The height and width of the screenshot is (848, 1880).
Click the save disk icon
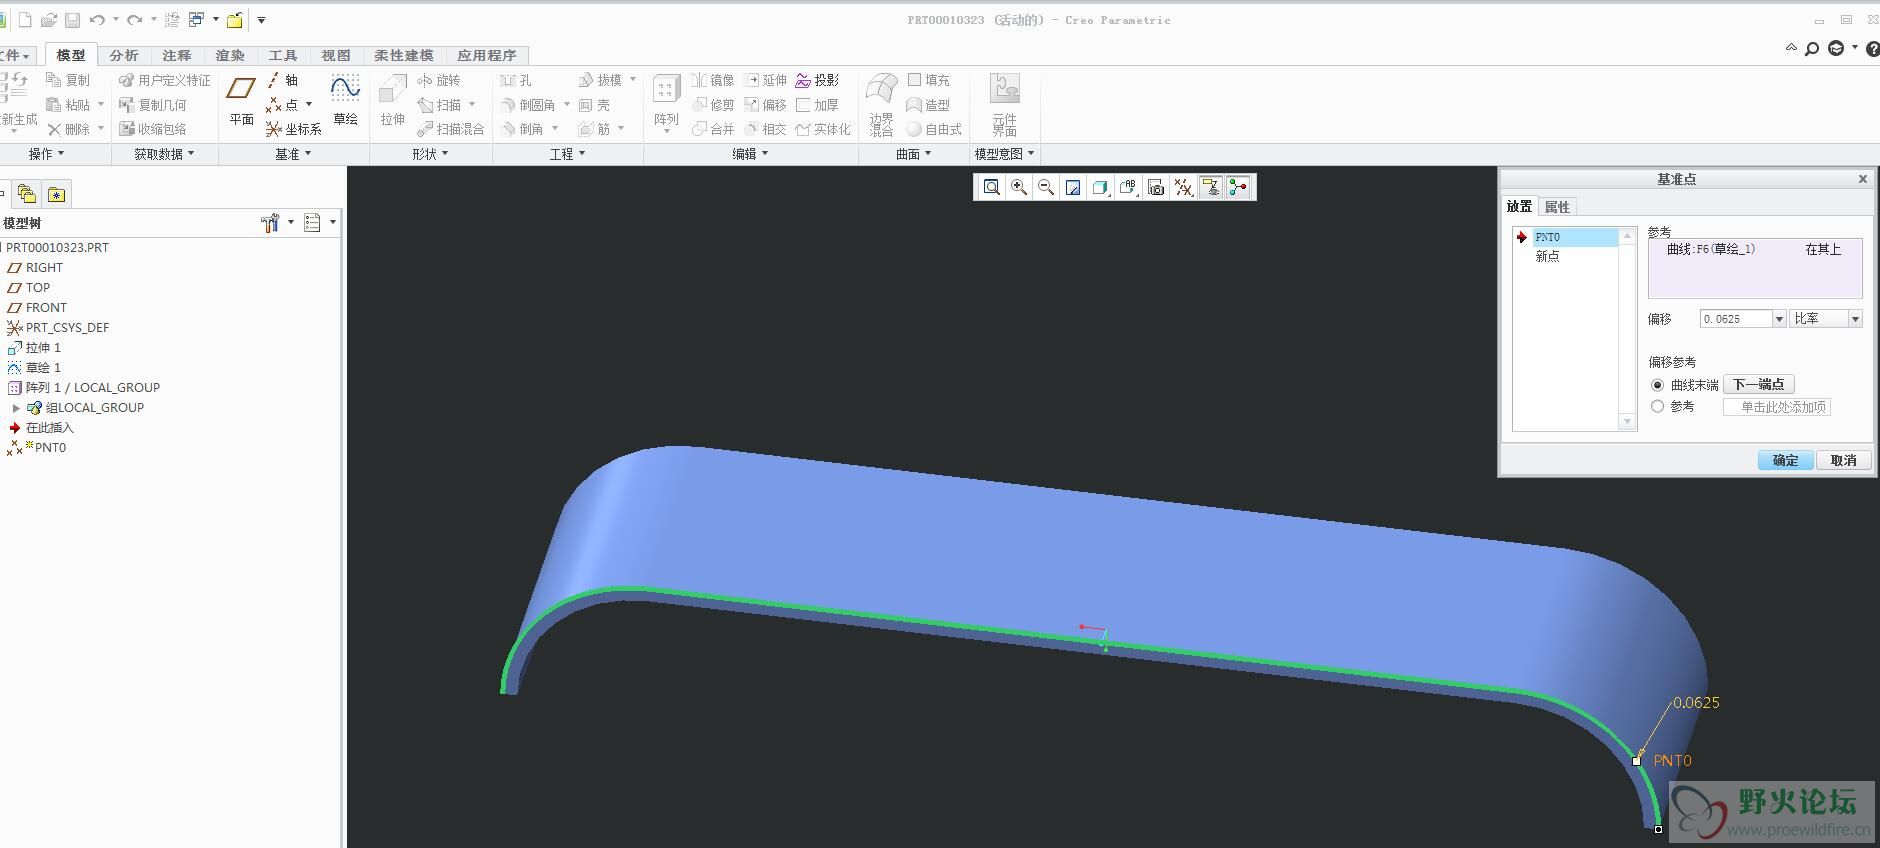pyautogui.click(x=73, y=20)
